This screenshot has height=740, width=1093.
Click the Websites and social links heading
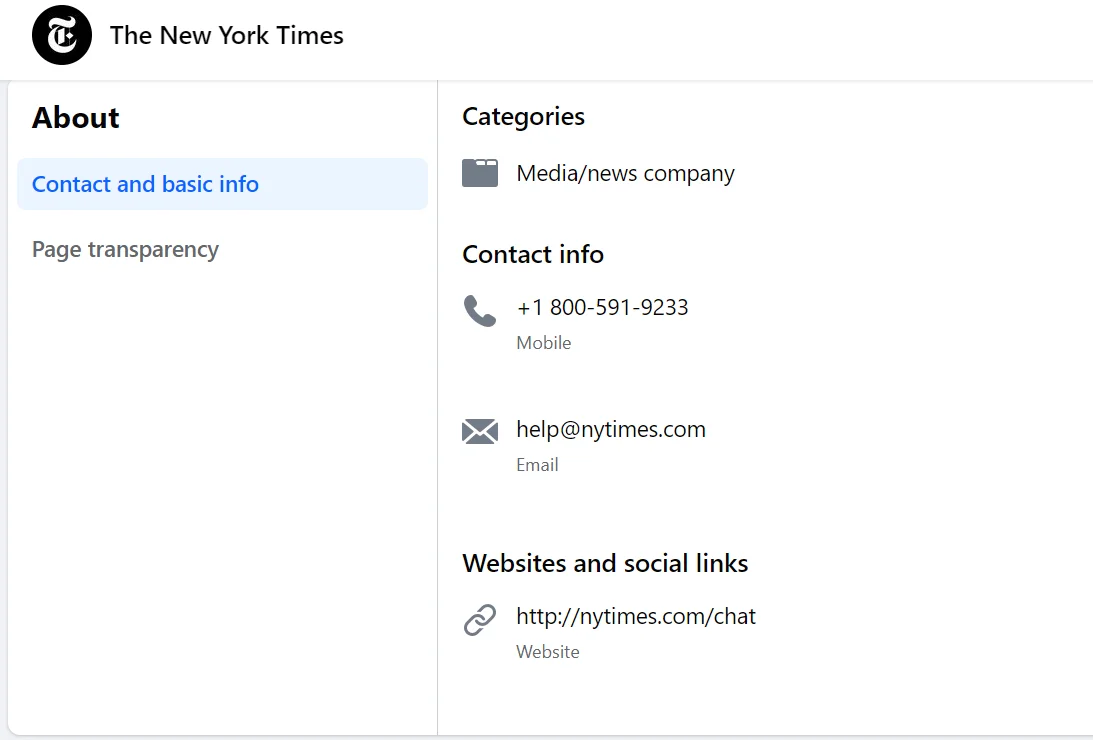coord(605,563)
